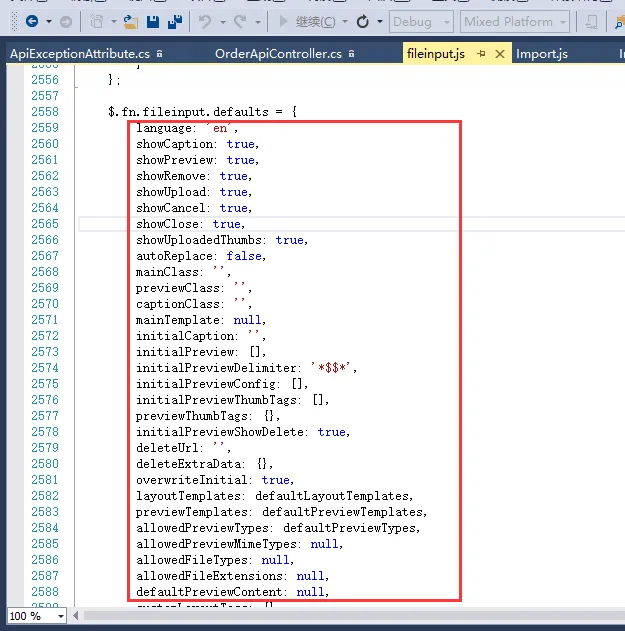Switch to the ApiExceptionAttribute.cs tab
The image size is (625, 631).
click(x=80, y=54)
